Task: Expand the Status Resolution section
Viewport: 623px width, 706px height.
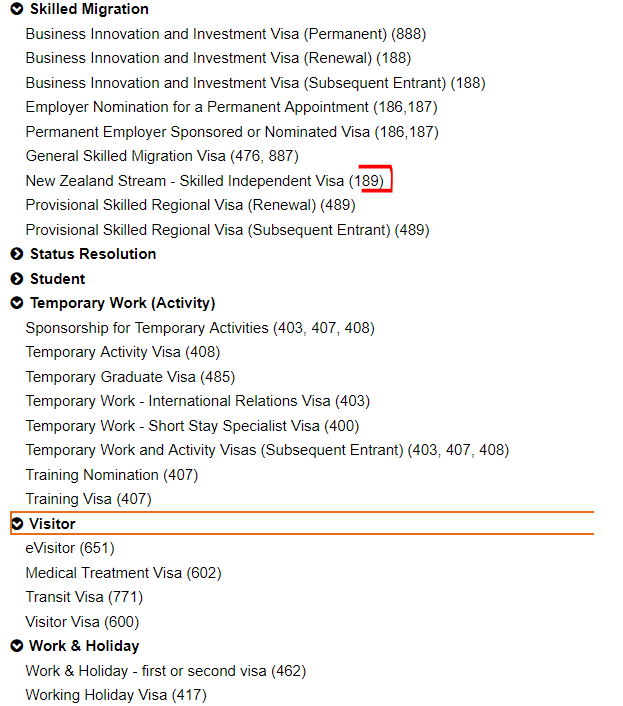Action: pos(17,254)
